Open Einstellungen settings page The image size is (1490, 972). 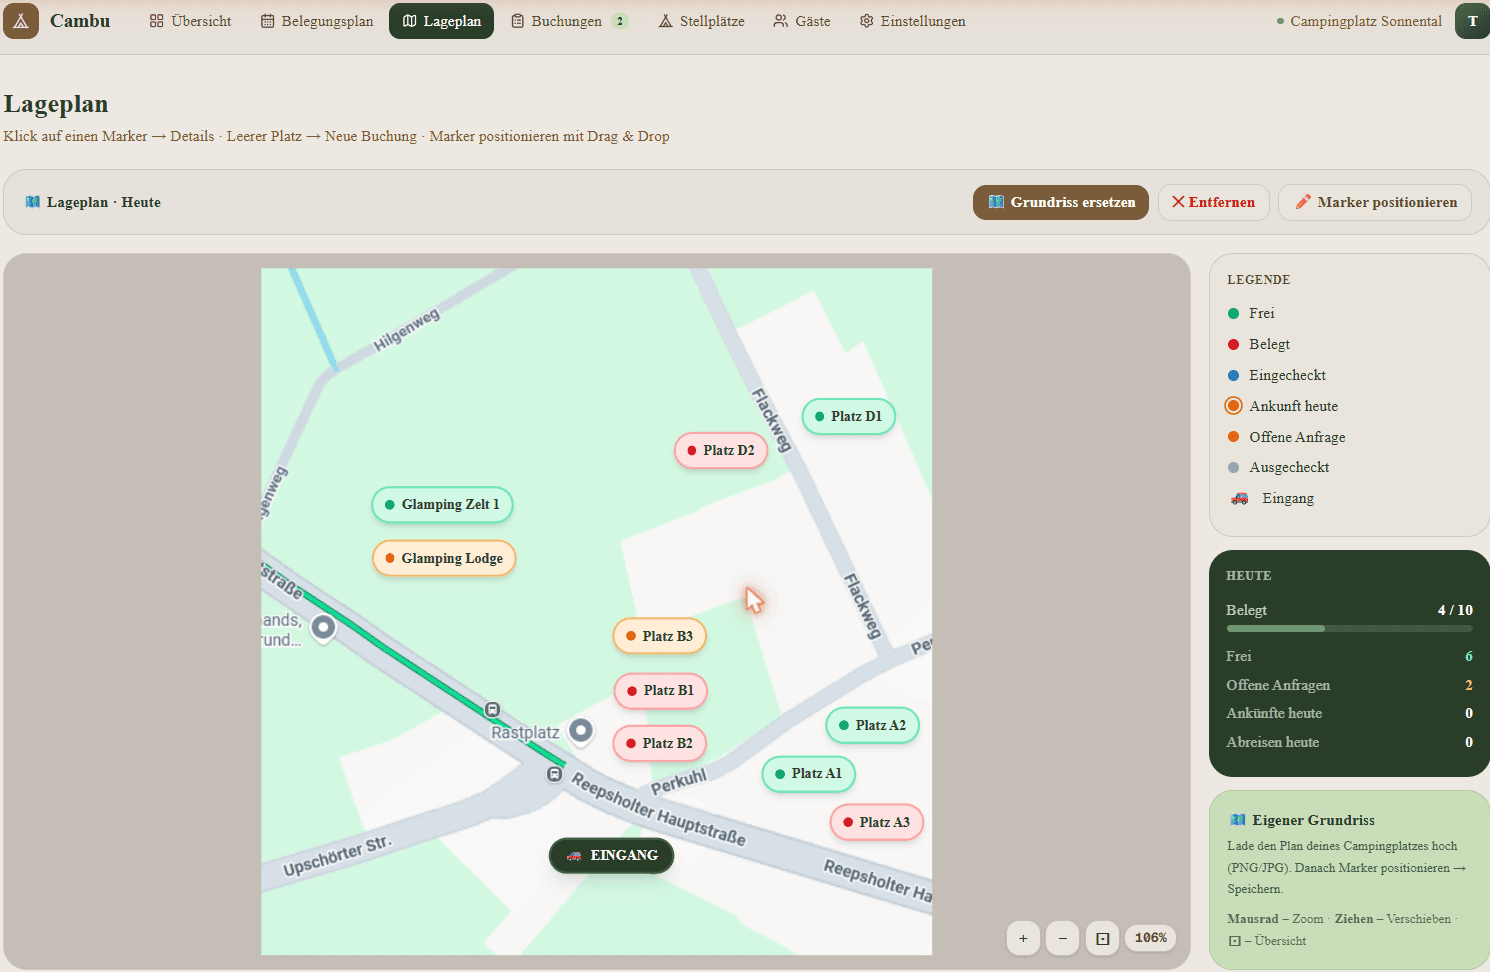tap(912, 21)
